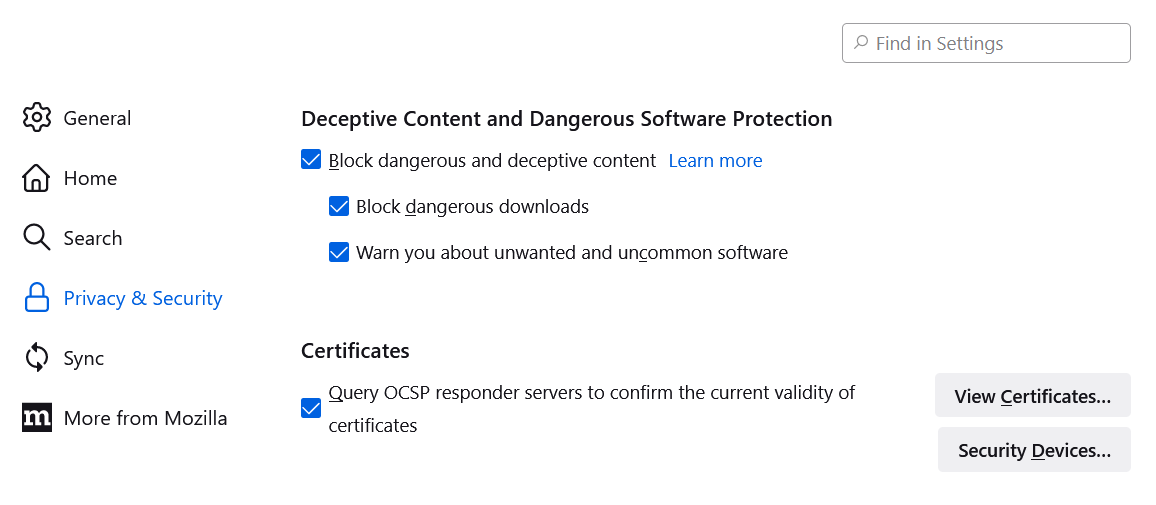Viewport: 1156px width, 505px height.
Task: Go to the Home settings label
Action: 90,178
